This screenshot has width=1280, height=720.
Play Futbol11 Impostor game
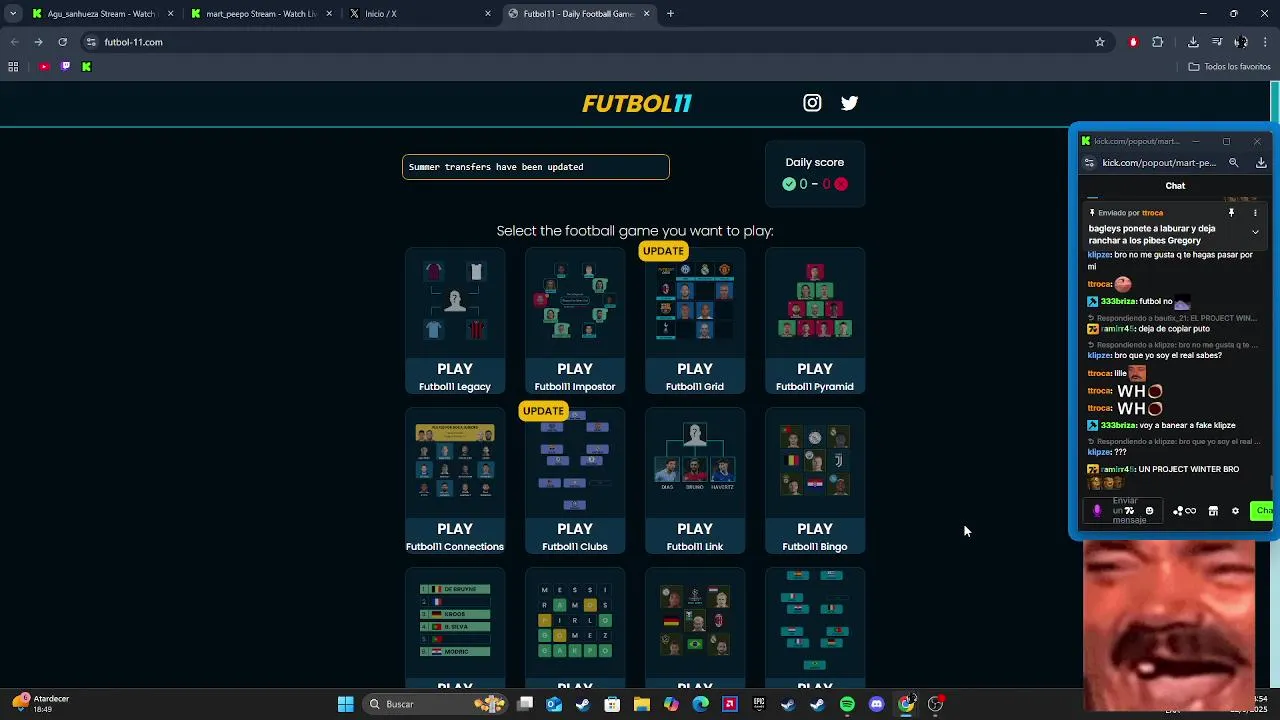tap(575, 321)
